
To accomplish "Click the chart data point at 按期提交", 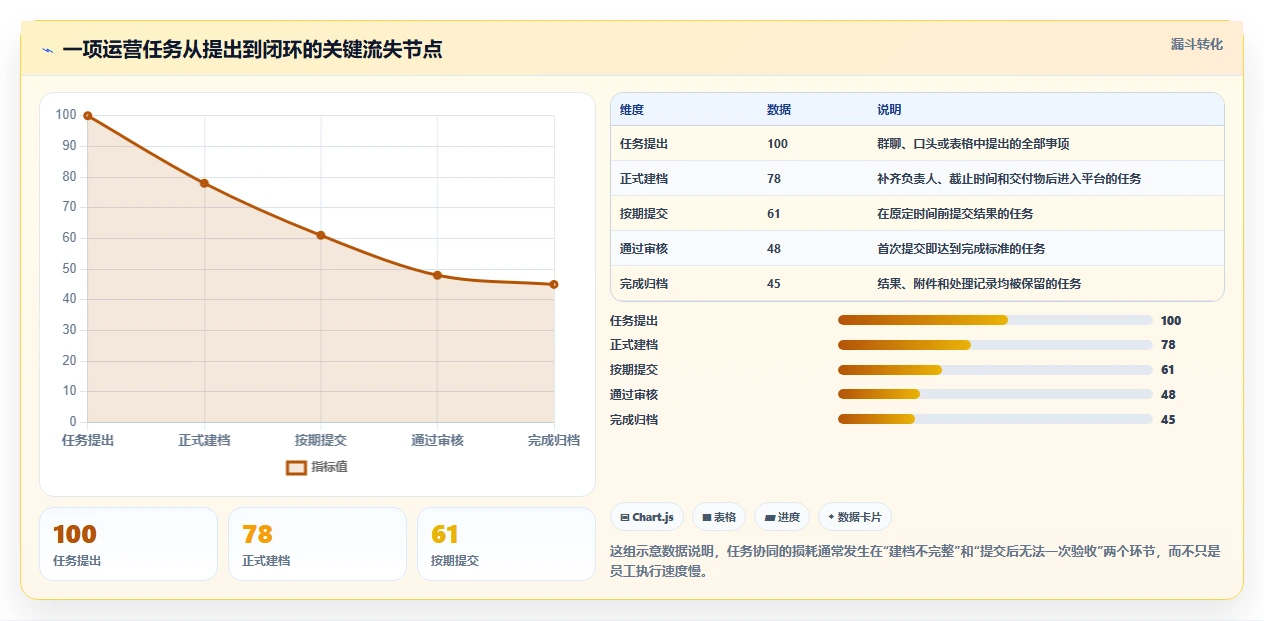I will click(x=321, y=235).
